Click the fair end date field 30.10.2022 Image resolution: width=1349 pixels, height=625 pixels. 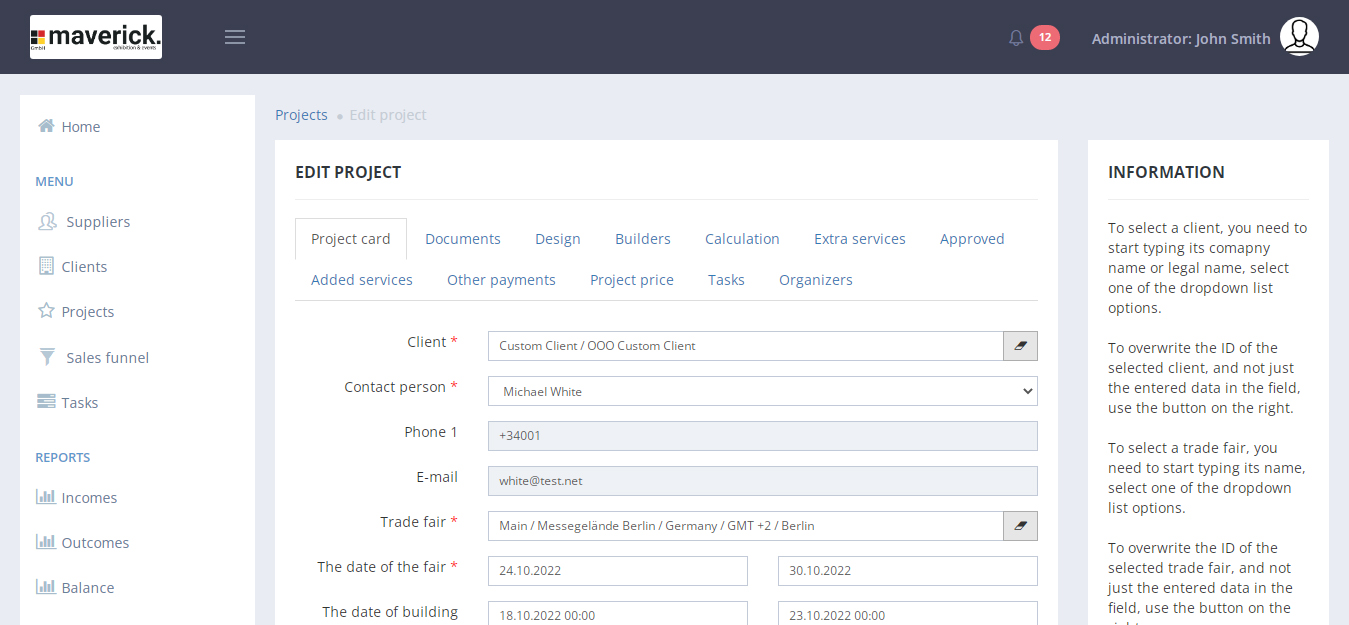[907, 571]
